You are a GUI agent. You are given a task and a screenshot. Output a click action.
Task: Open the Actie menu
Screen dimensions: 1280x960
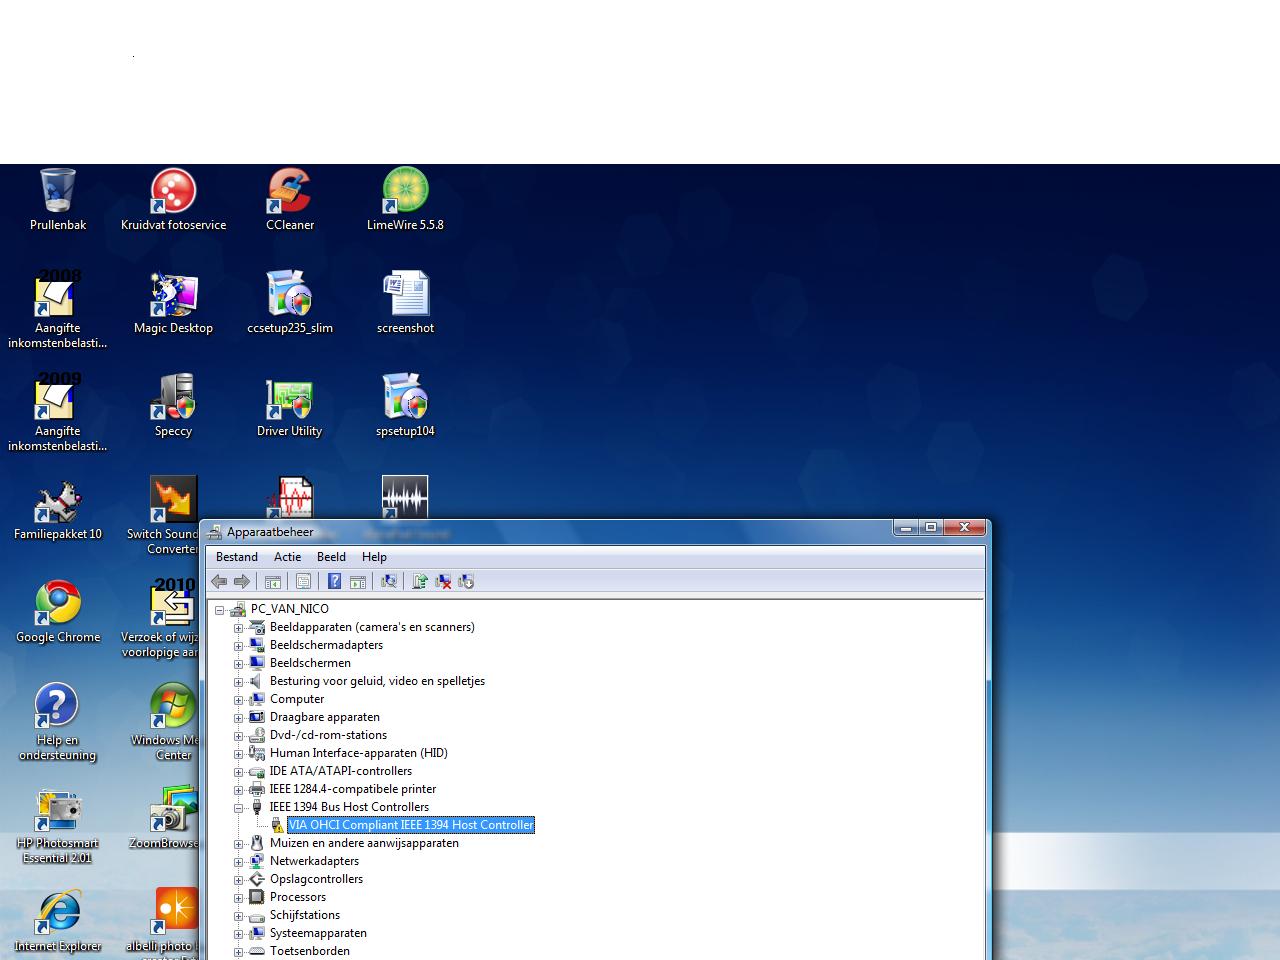point(288,557)
